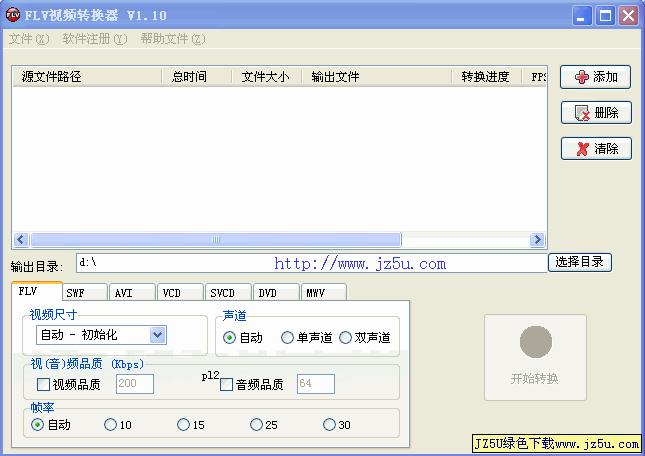Open the 文件 (X) menu
This screenshot has height=456, width=645.
click(29, 39)
